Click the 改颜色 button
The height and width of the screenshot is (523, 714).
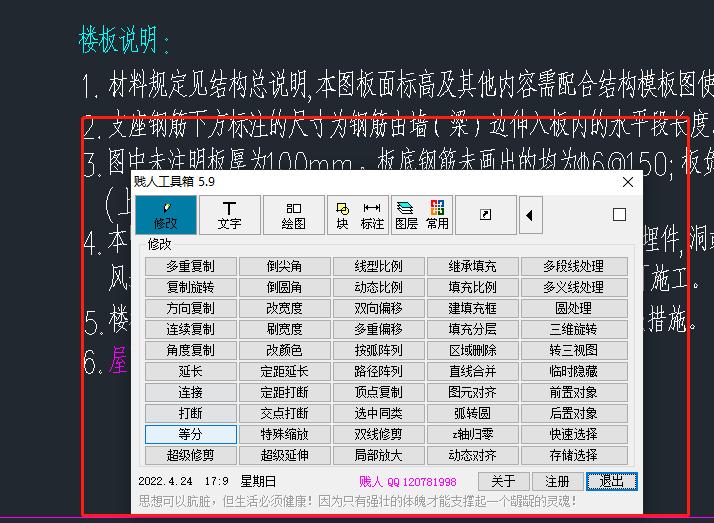[285, 350]
